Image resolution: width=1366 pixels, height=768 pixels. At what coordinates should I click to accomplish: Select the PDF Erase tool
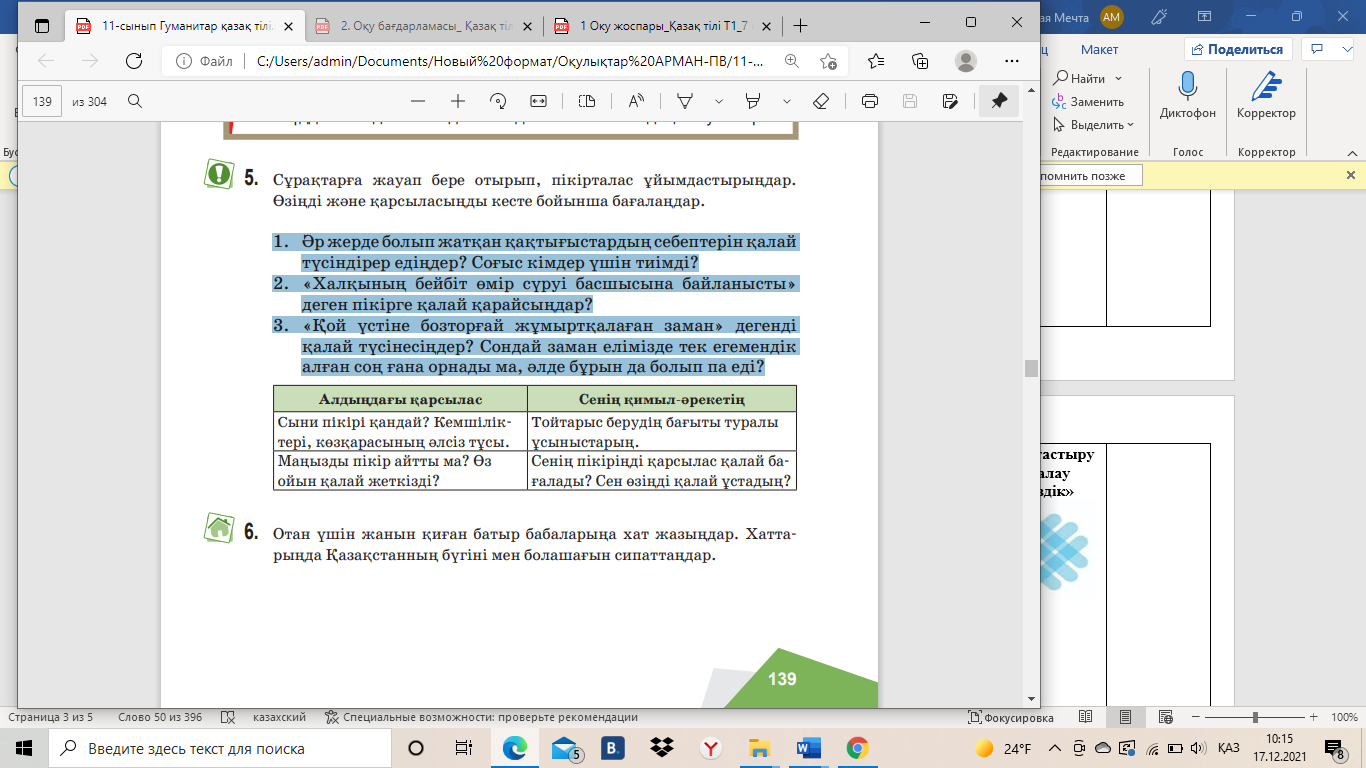tap(821, 101)
